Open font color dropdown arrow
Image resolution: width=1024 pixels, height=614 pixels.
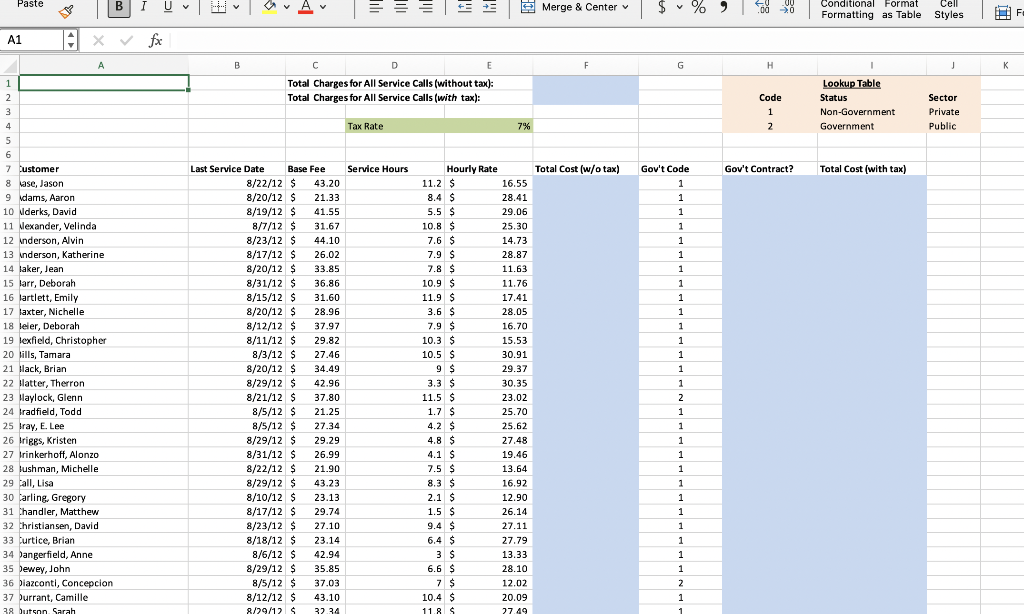point(323,7)
